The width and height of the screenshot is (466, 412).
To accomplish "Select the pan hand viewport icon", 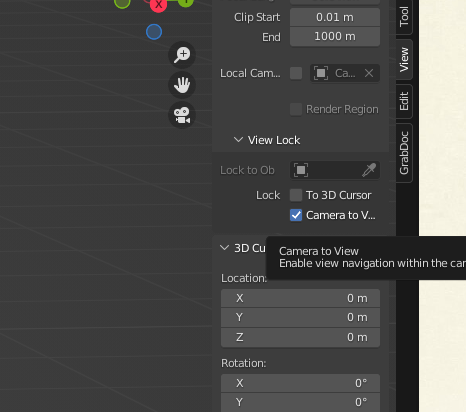I will [182, 85].
